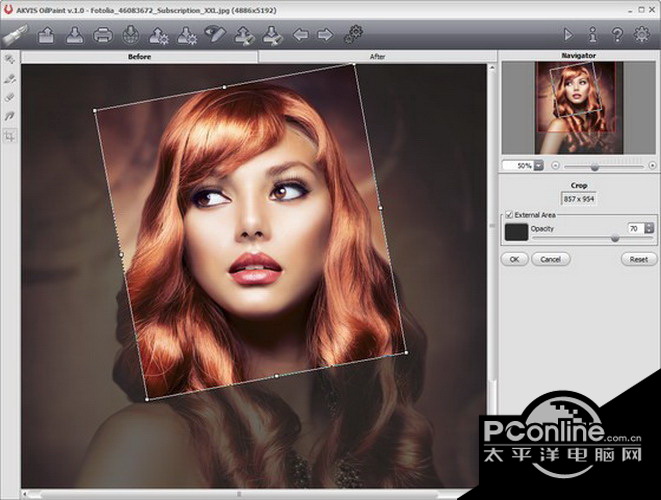
Task: Open the Help question mark icon
Action: [617, 35]
